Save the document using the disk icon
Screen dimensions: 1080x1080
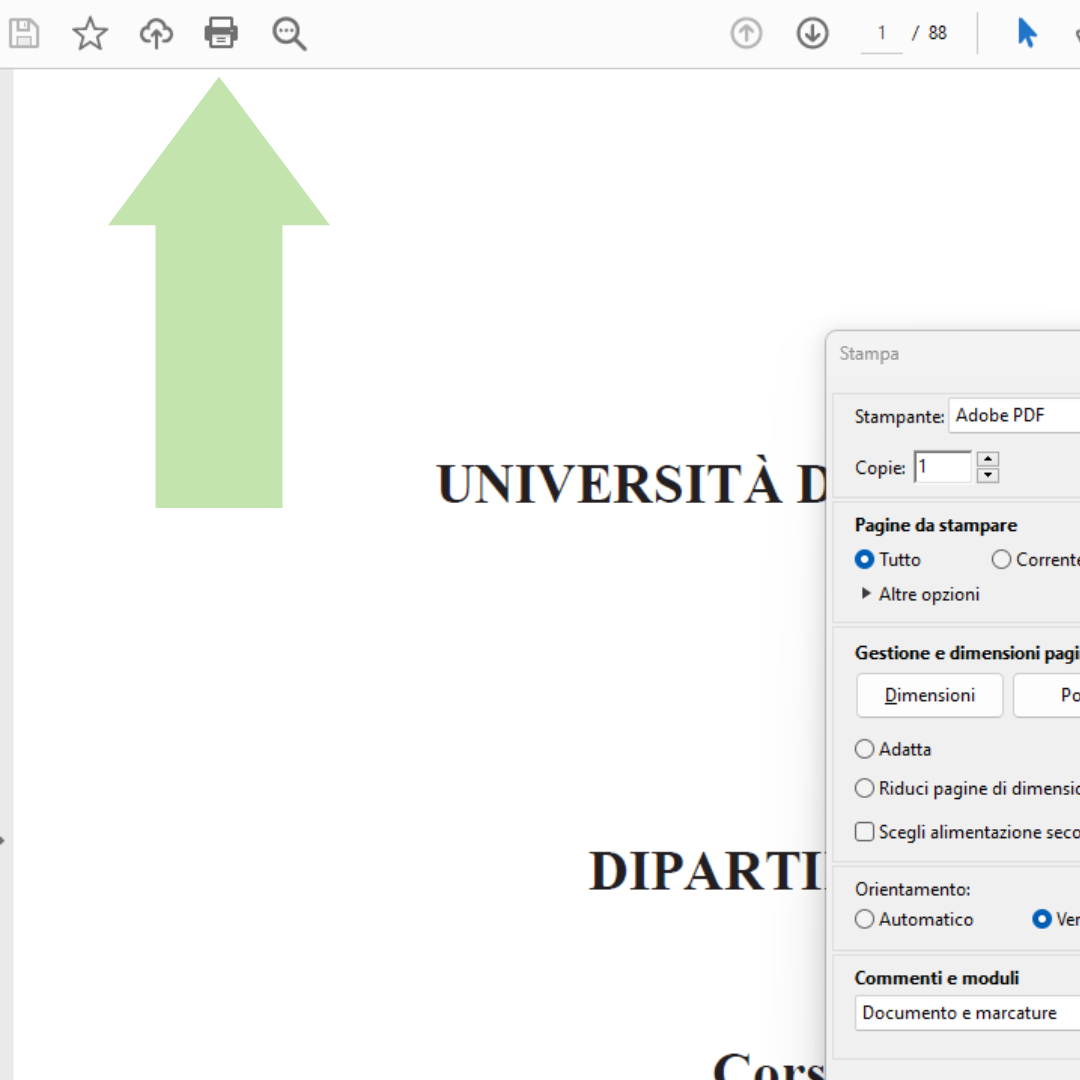pos(24,33)
